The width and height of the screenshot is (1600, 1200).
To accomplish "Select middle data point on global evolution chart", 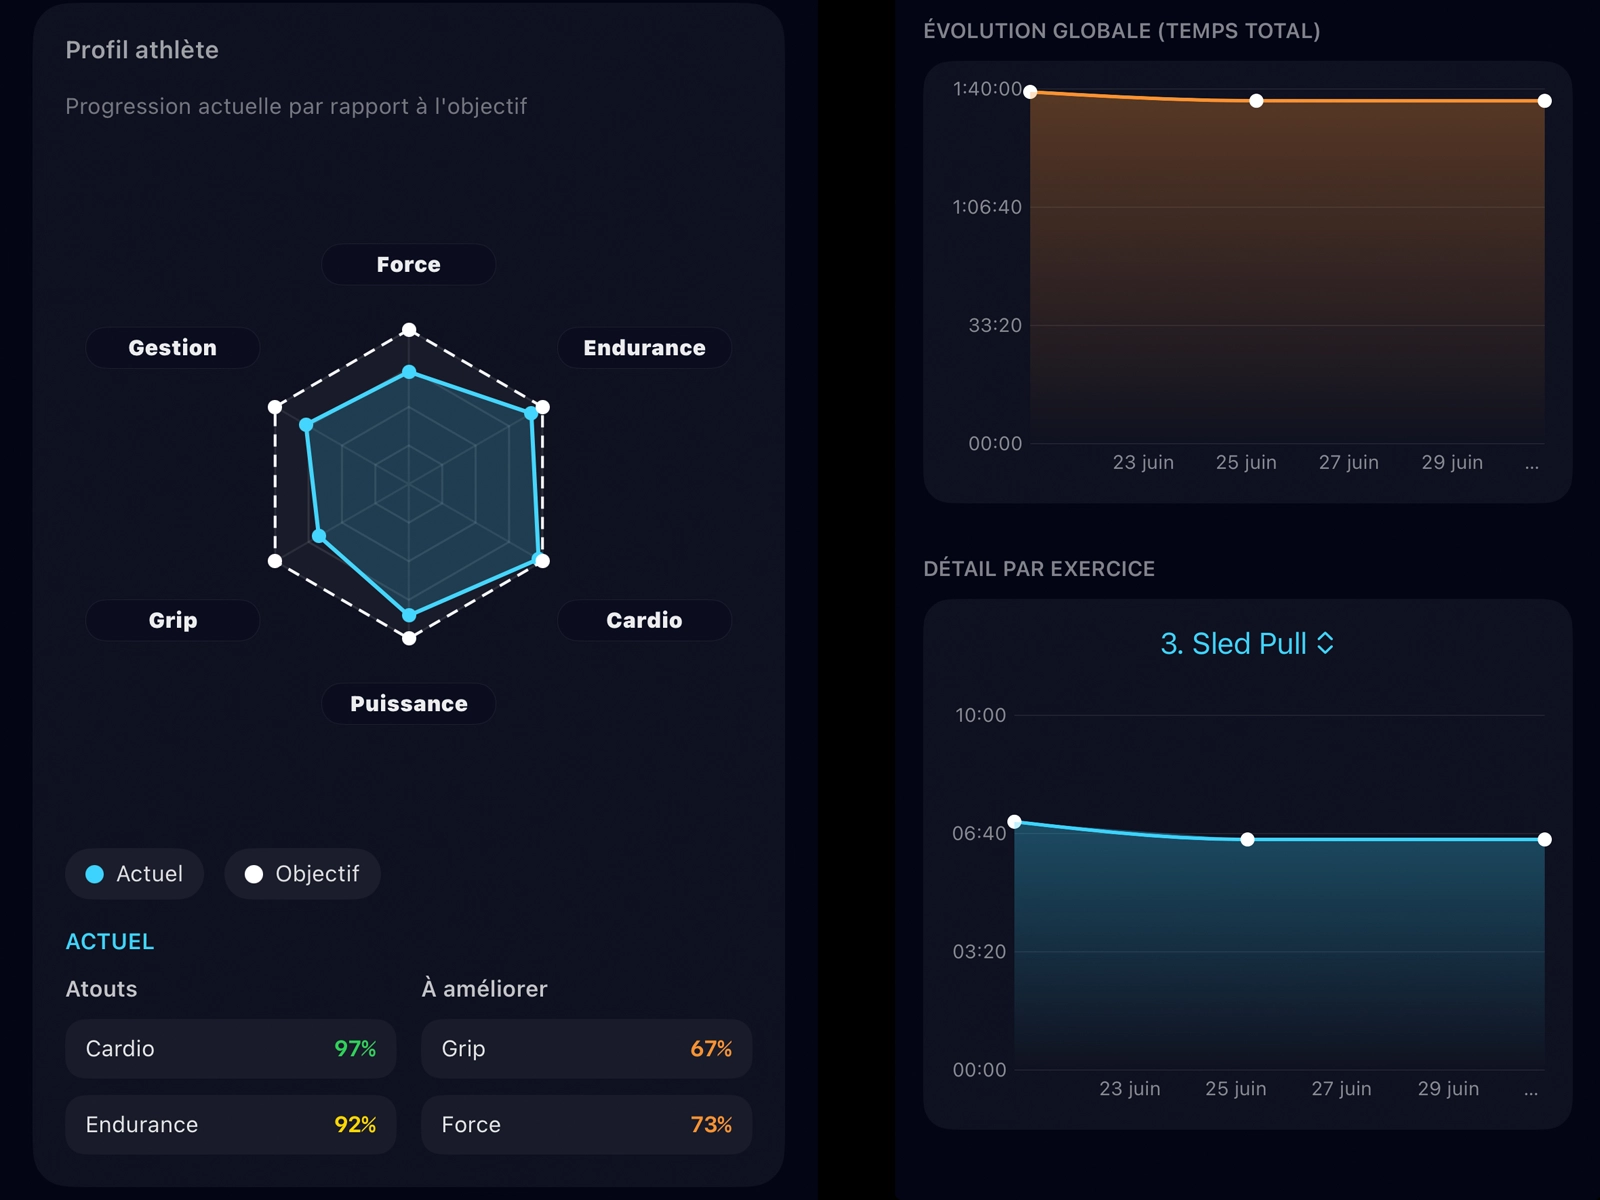I will [x=1257, y=101].
